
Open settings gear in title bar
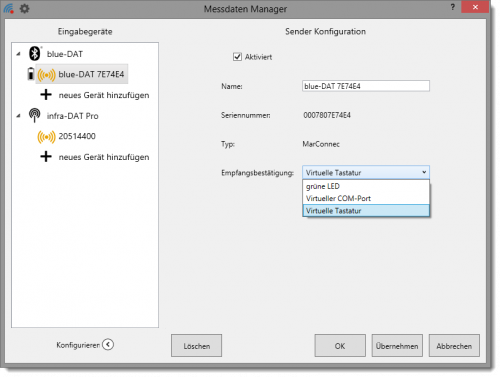(24, 8)
